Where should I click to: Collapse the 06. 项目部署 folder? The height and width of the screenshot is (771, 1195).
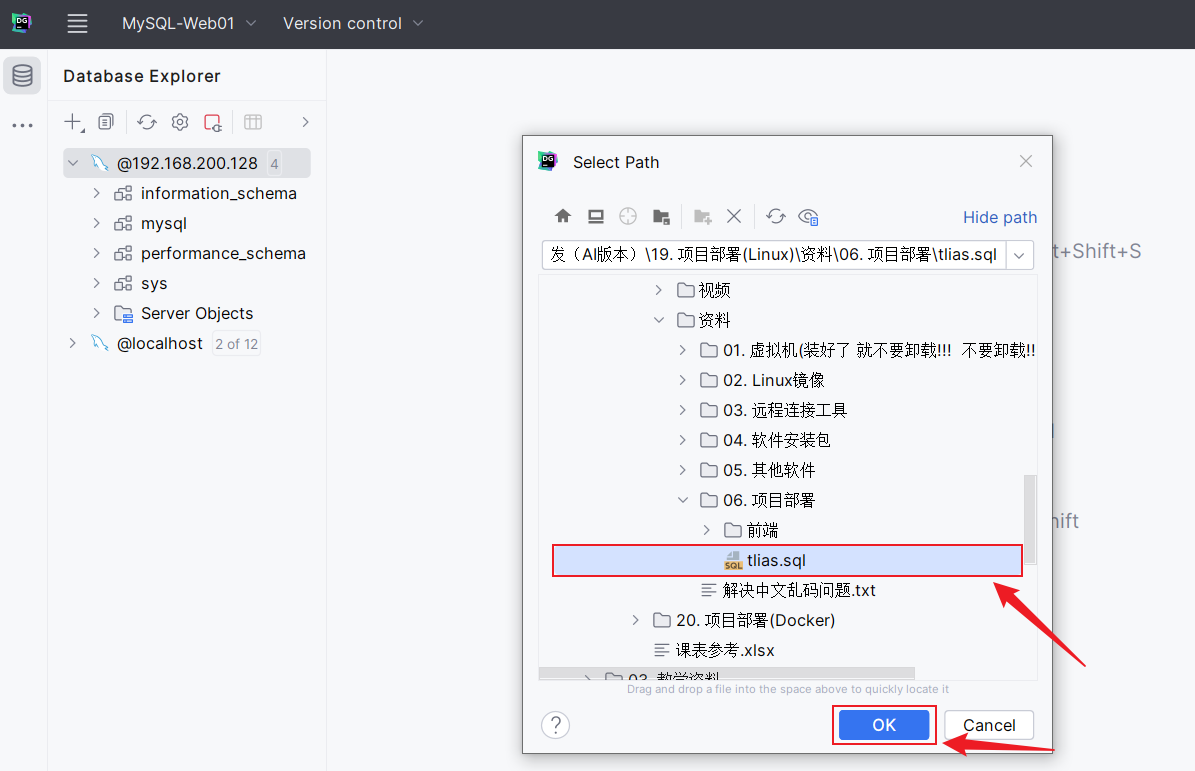click(x=683, y=500)
